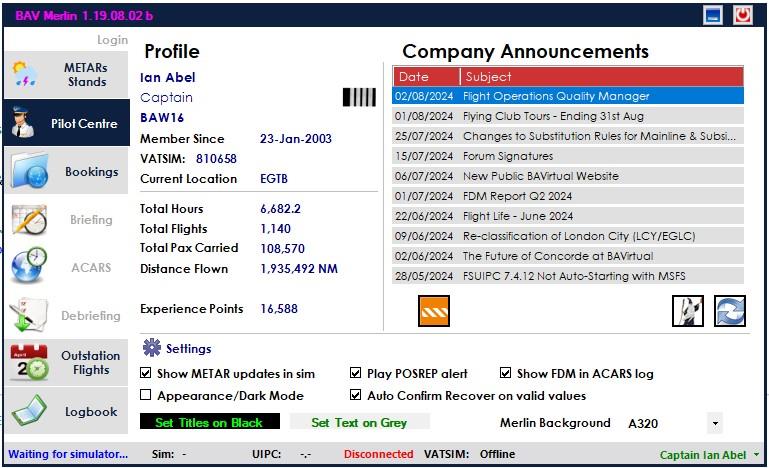This screenshot has height=468, width=769.
Task: Sort announcements by Subject column header
Action: 602,77
